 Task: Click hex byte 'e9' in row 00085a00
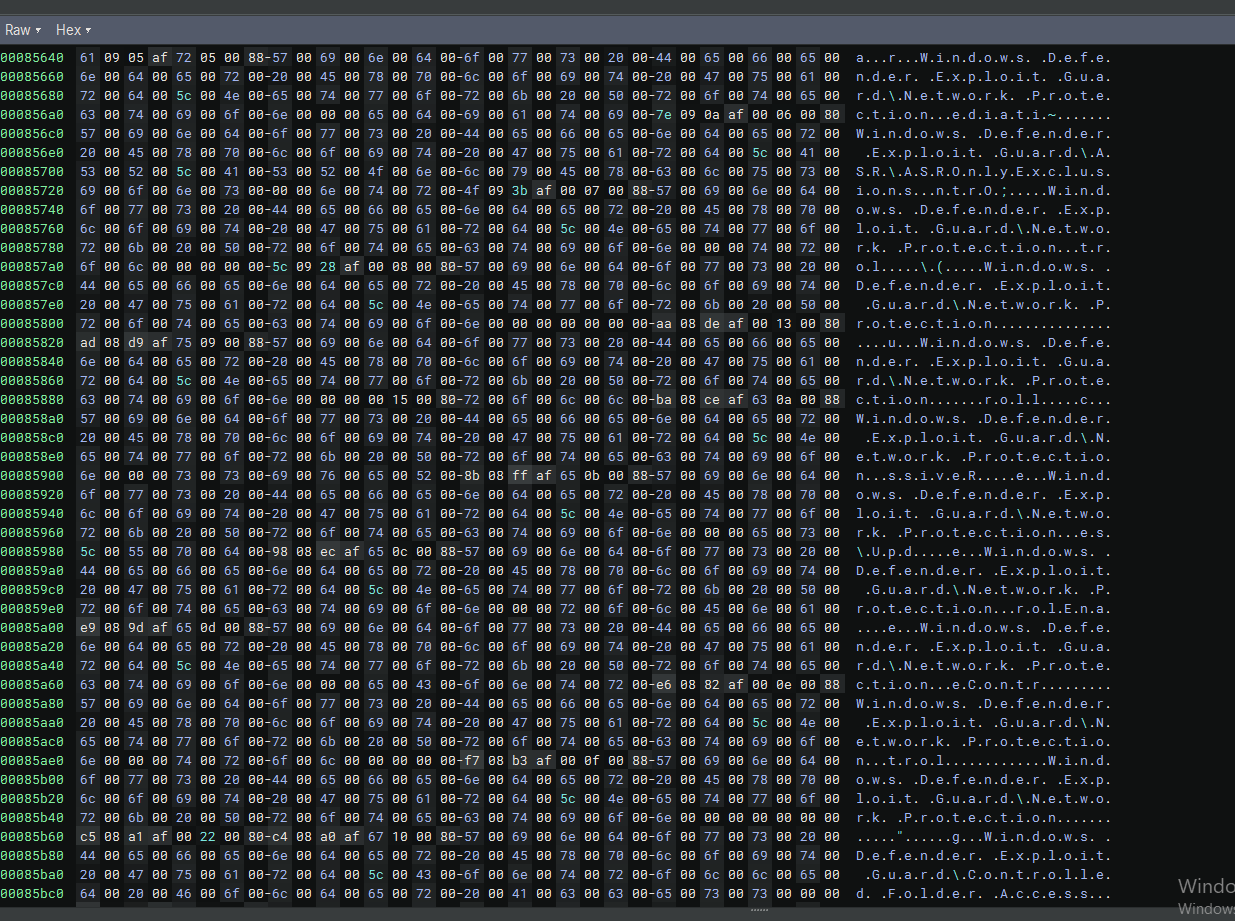(87, 627)
